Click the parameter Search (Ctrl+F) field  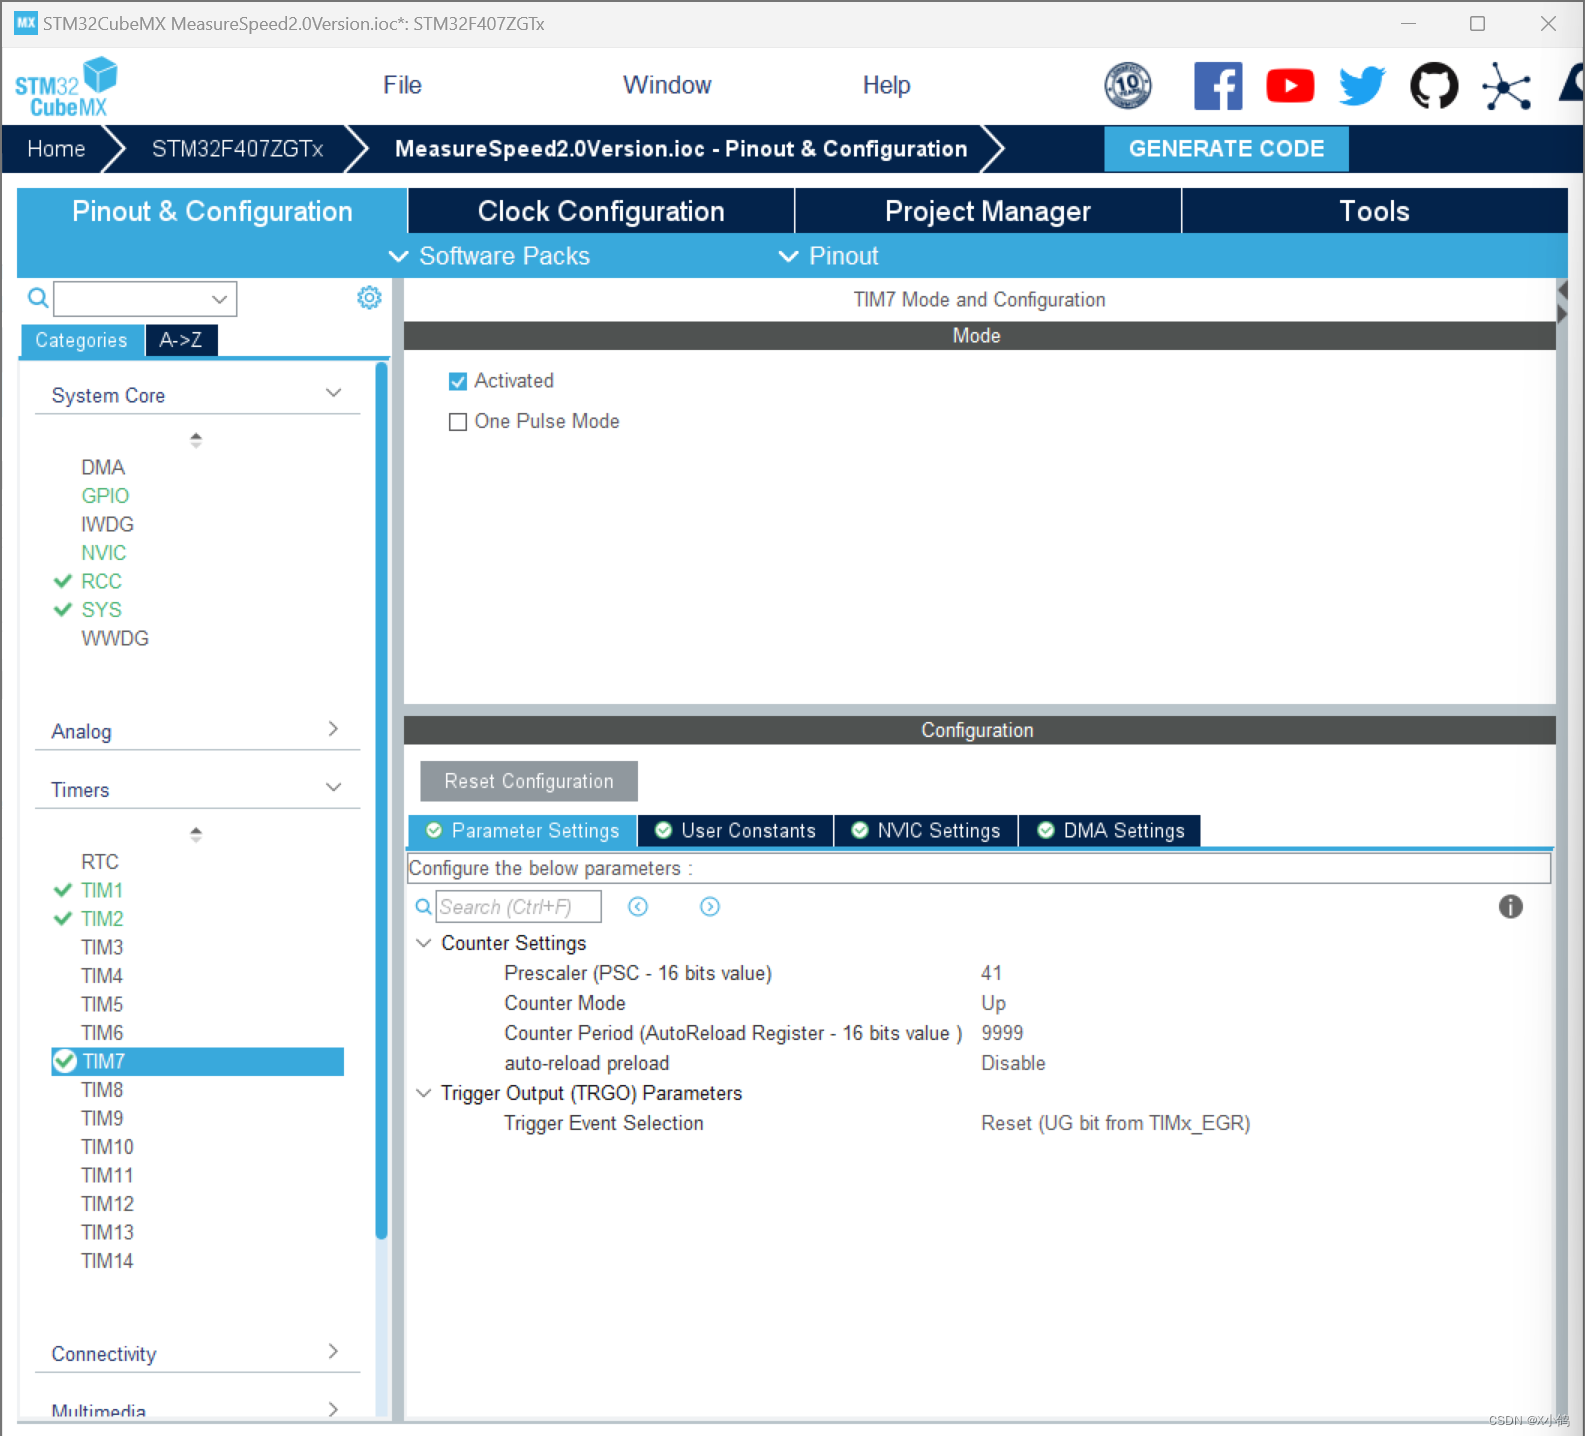pos(518,907)
